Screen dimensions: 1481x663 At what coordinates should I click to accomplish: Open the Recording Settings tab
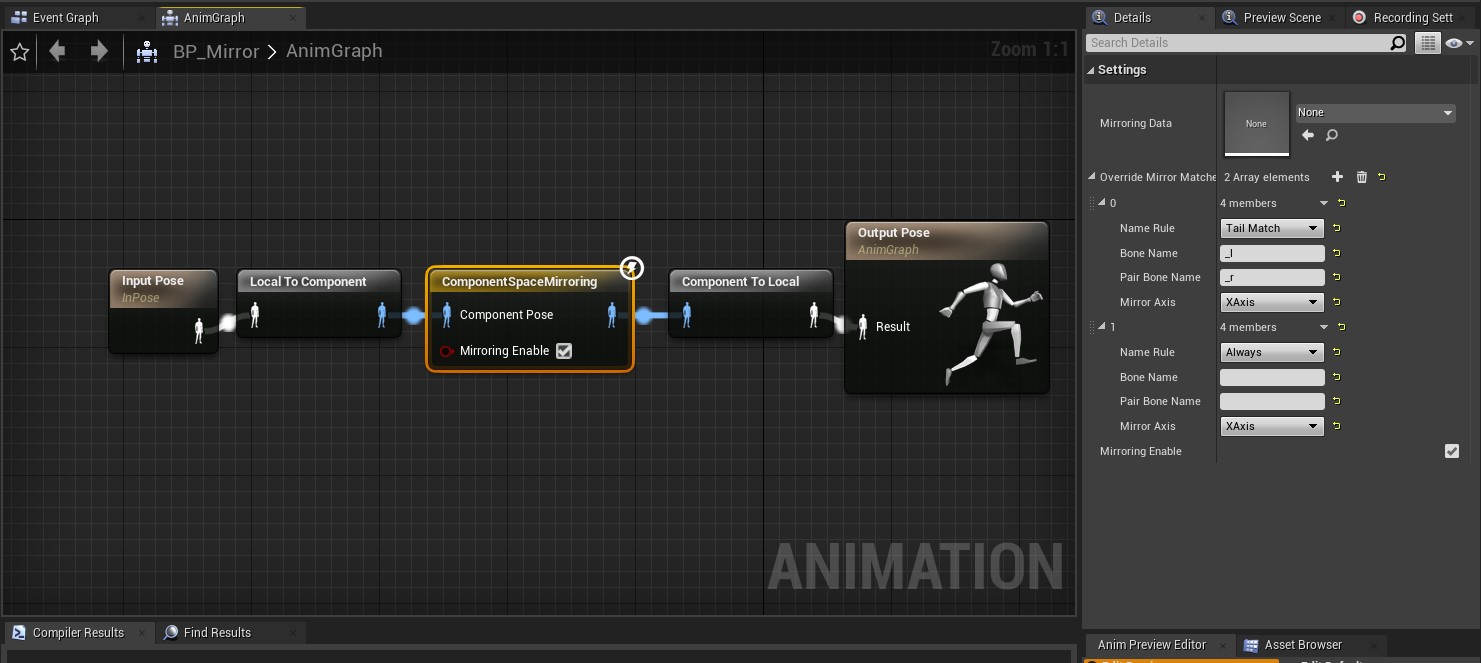pos(1412,18)
